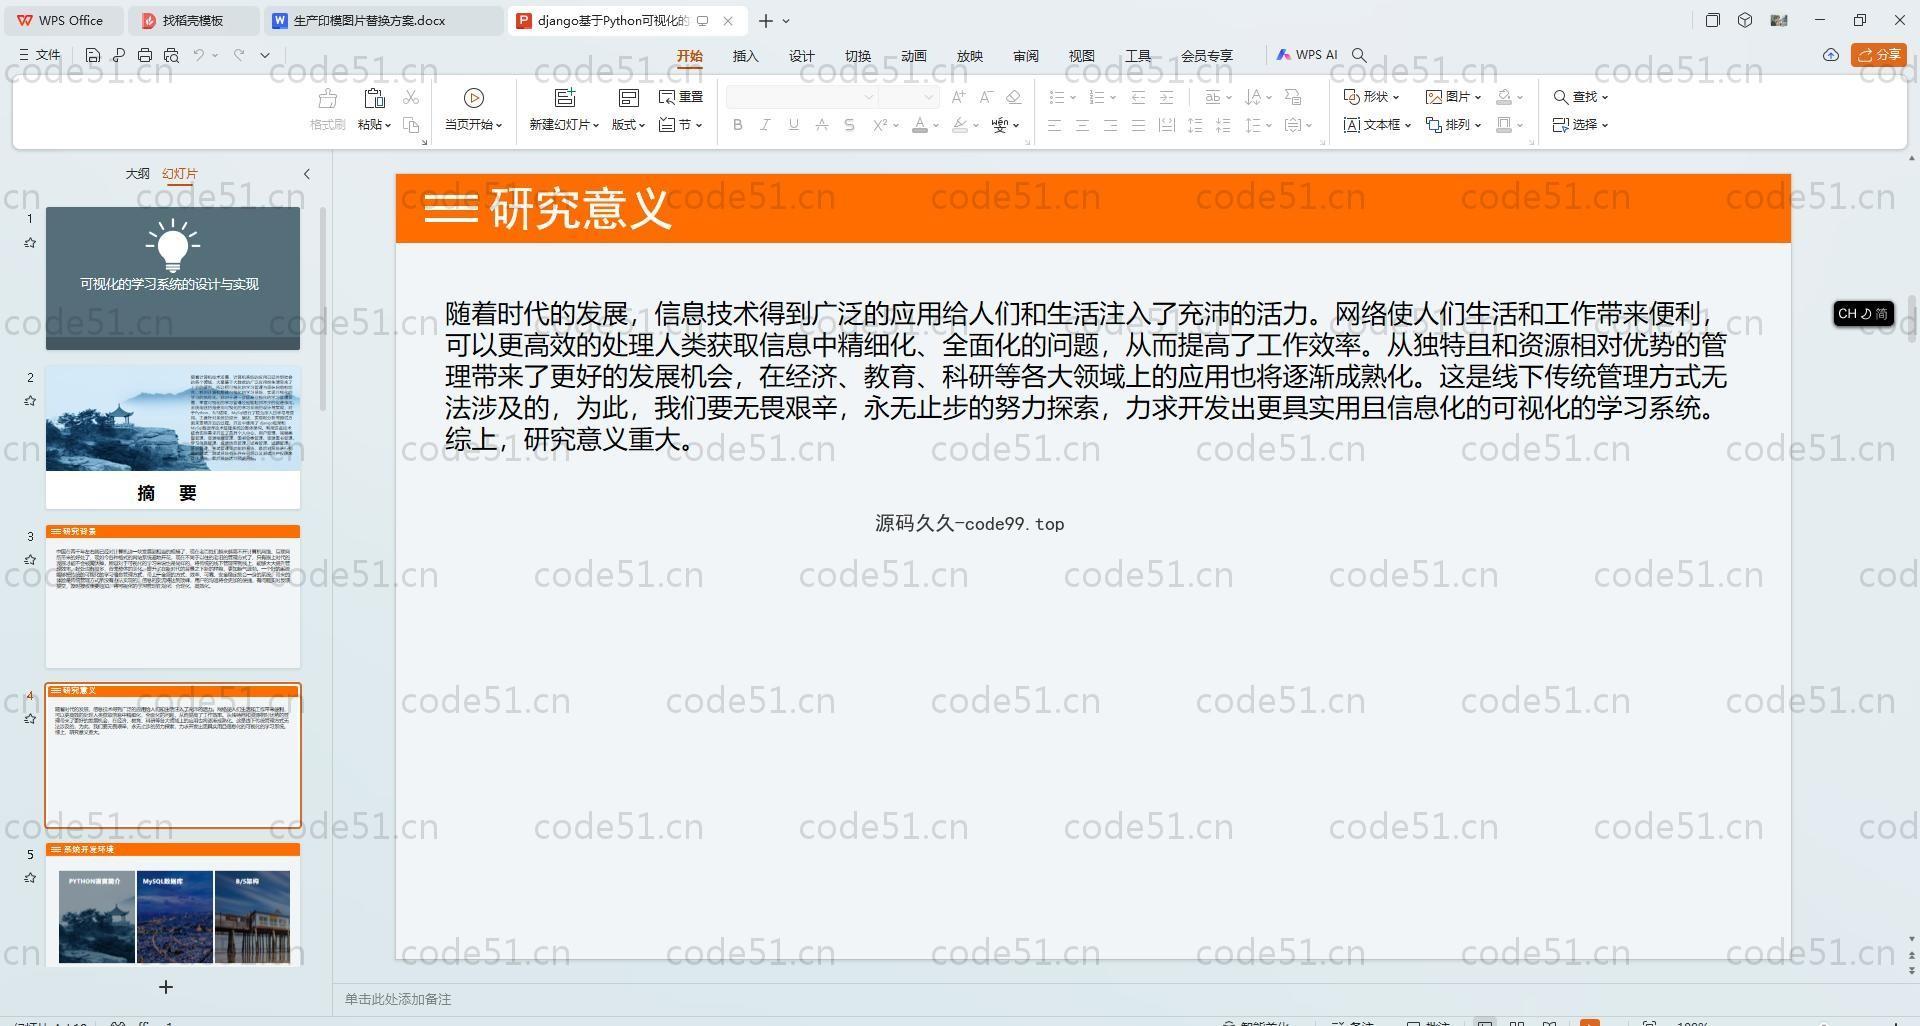Toggle star marker on slide 3
Screen dimensions: 1920x1026
(x=30, y=560)
